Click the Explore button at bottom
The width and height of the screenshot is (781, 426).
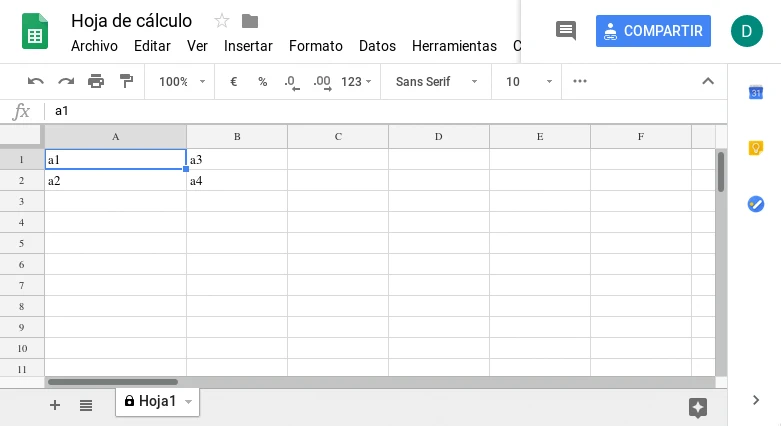point(698,407)
